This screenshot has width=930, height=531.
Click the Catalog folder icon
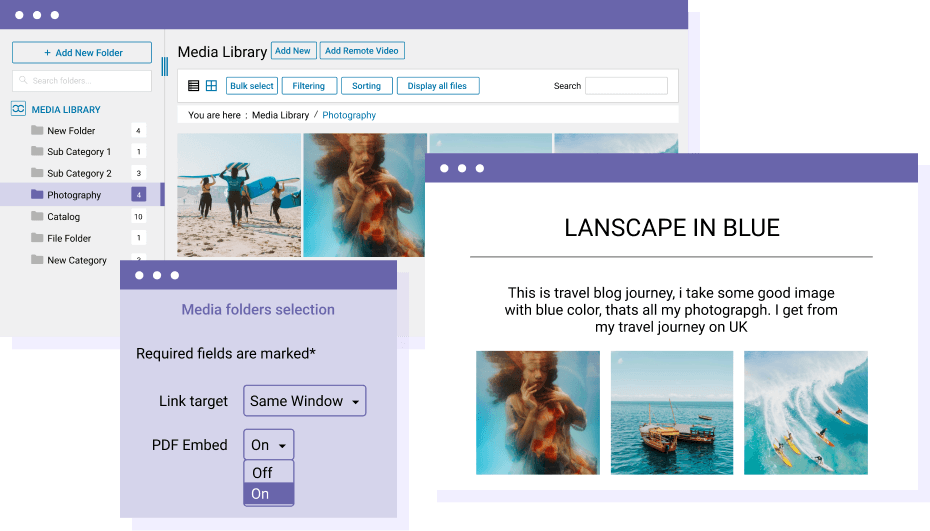pos(37,216)
